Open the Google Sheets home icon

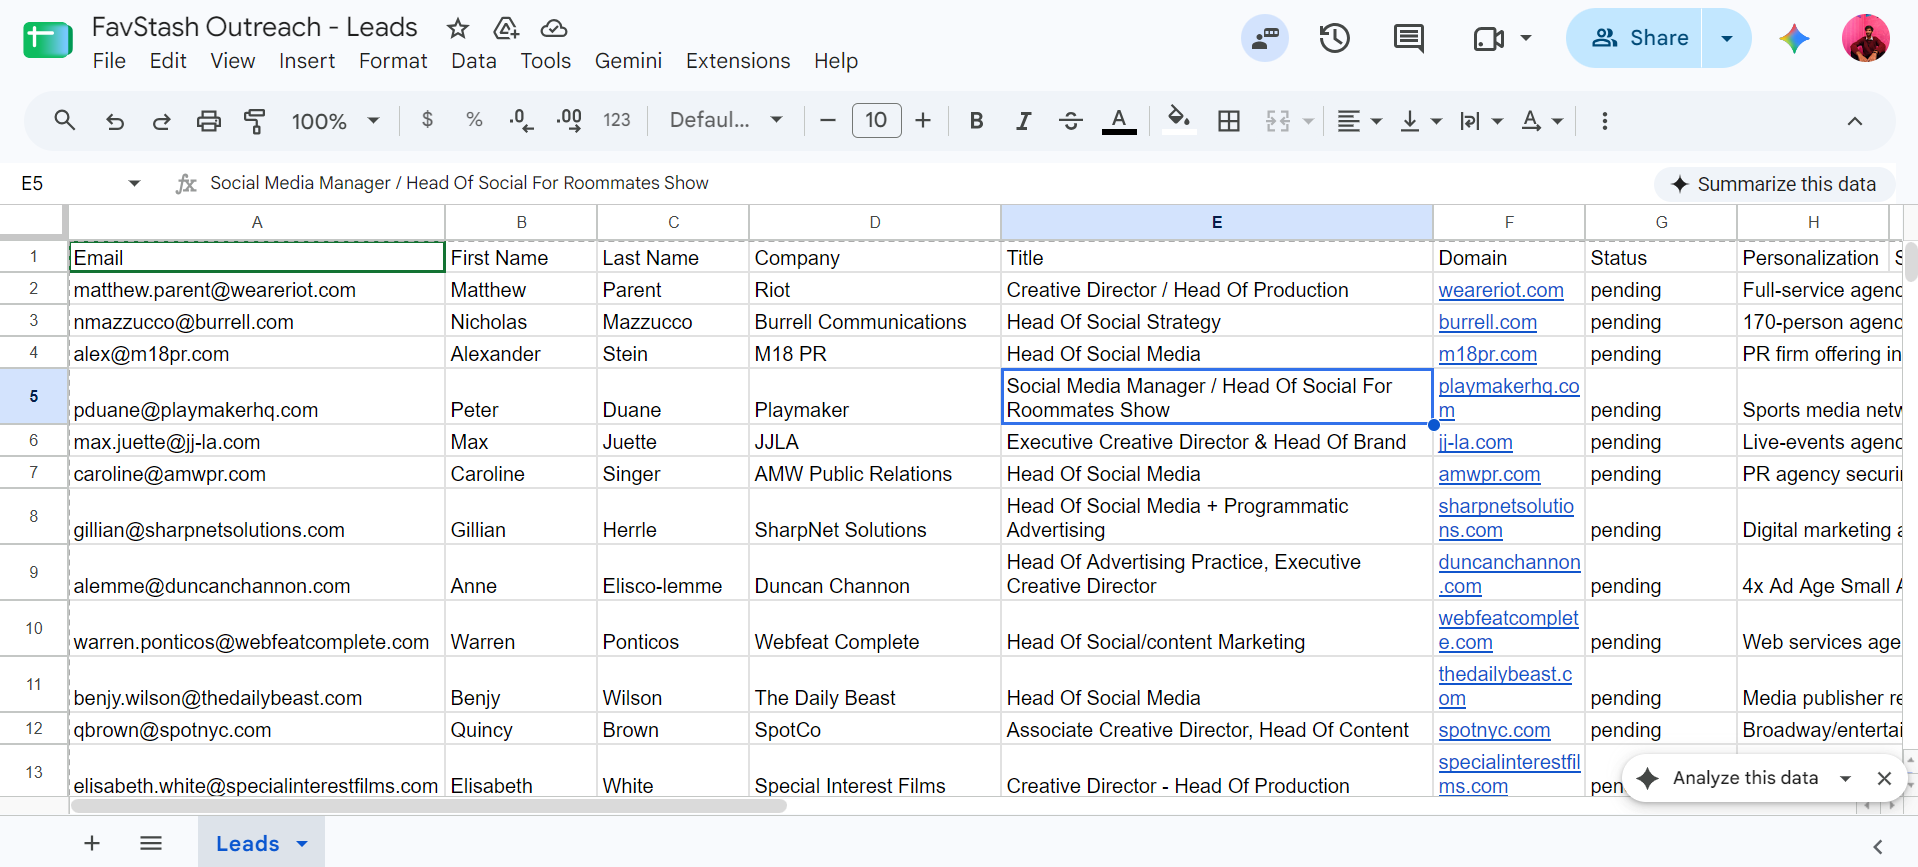click(x=47, y=41)
